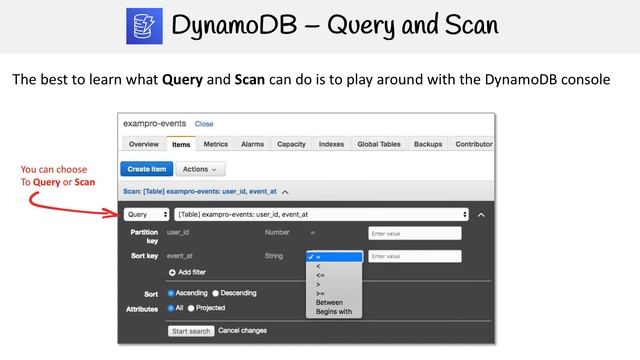The height and width of the screenshot is (360, 640).
Task: Open the Capacity tab
Action: coord(291,144)
